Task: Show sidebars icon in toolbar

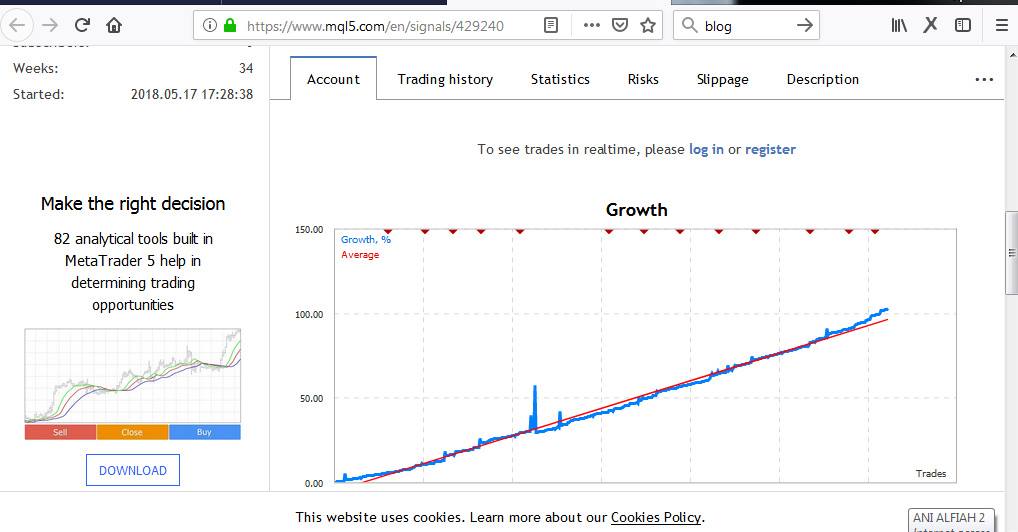Action: click(x=963, y=25)
